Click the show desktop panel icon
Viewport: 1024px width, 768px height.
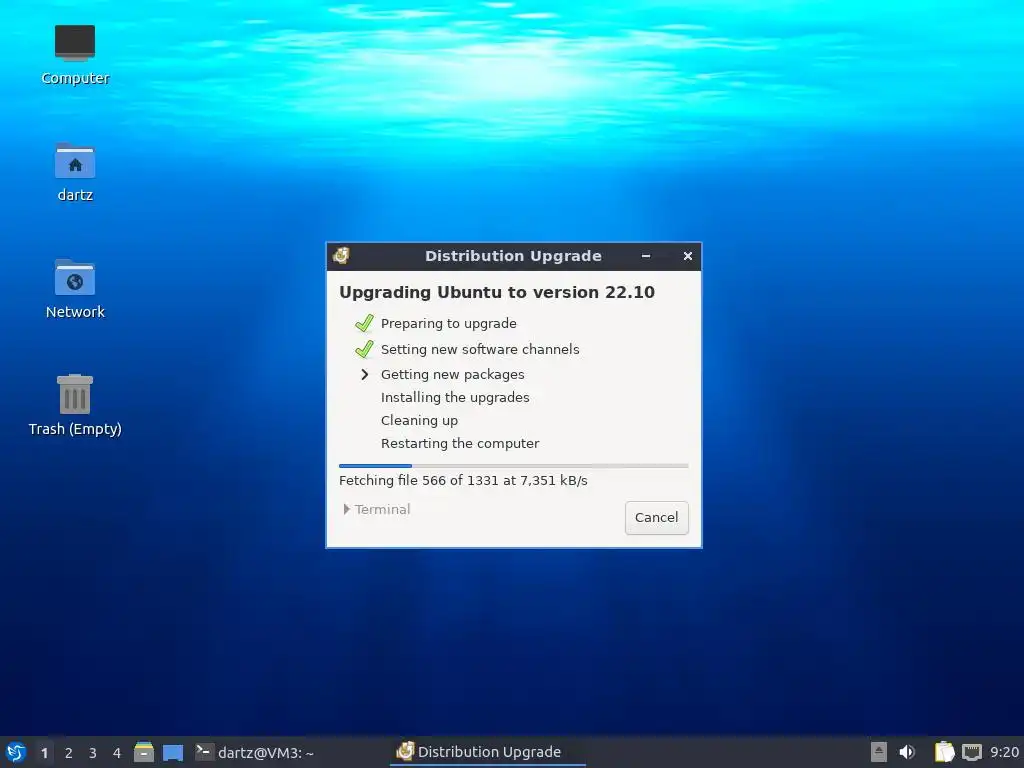173,753
